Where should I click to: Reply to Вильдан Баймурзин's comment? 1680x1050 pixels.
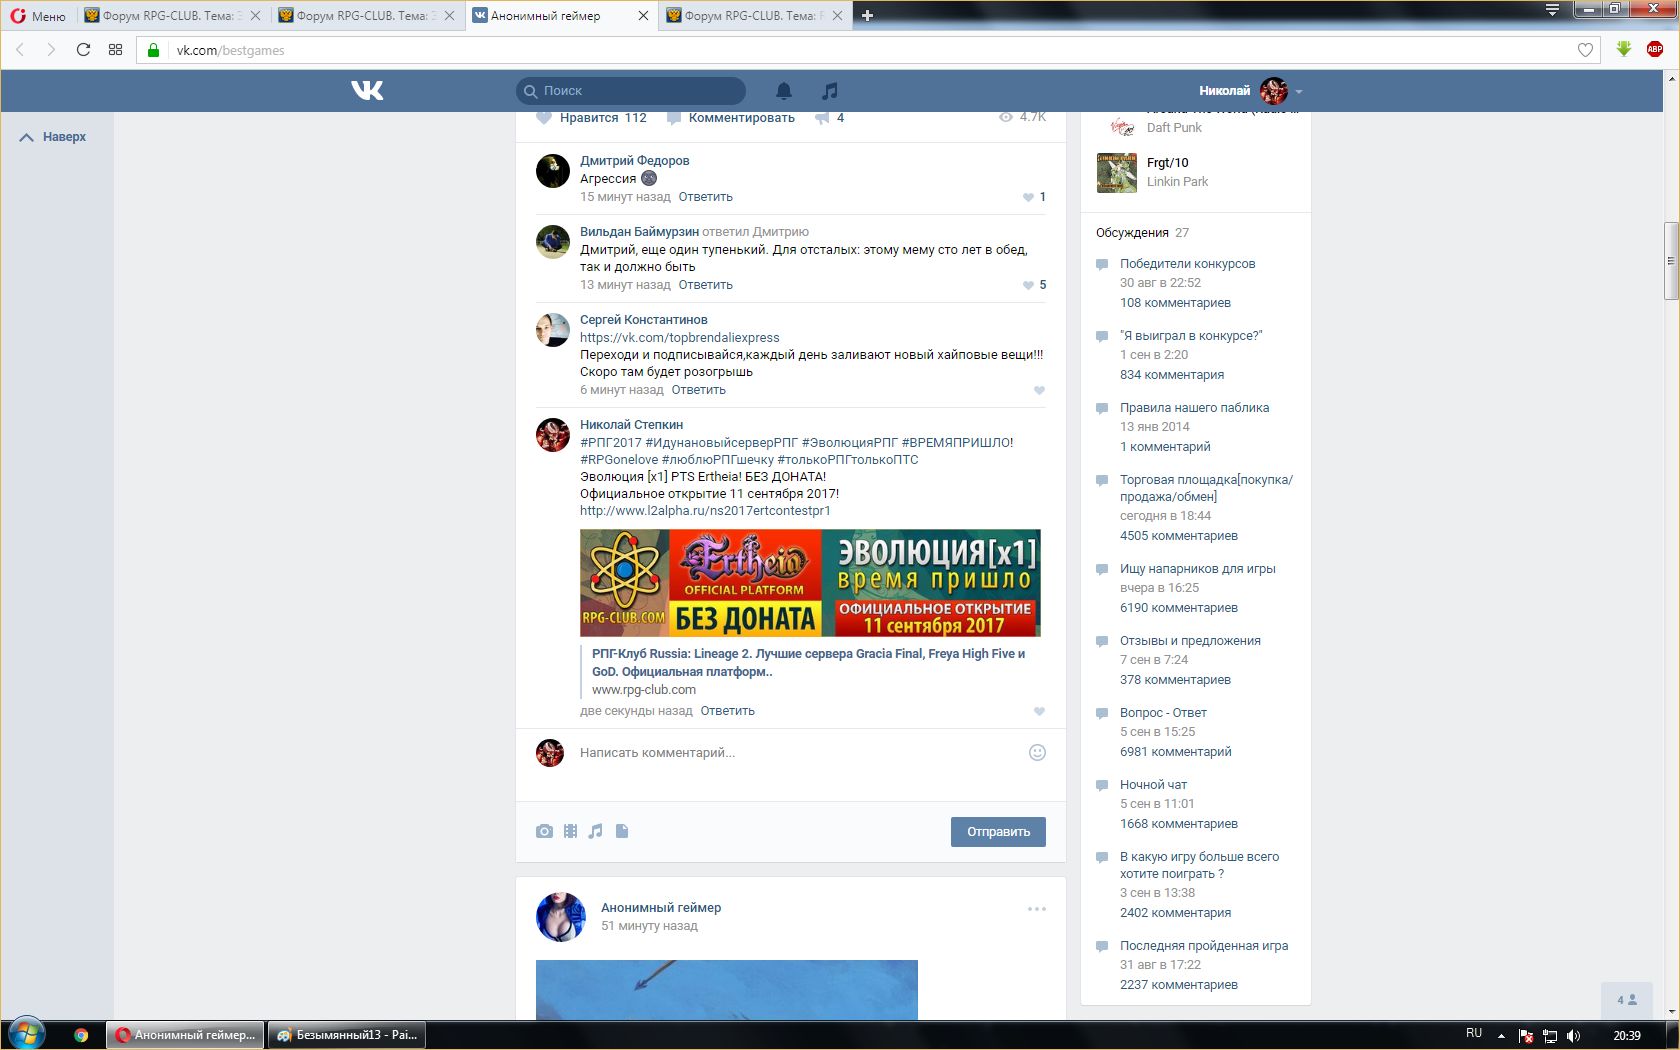[x=706, y=285]
